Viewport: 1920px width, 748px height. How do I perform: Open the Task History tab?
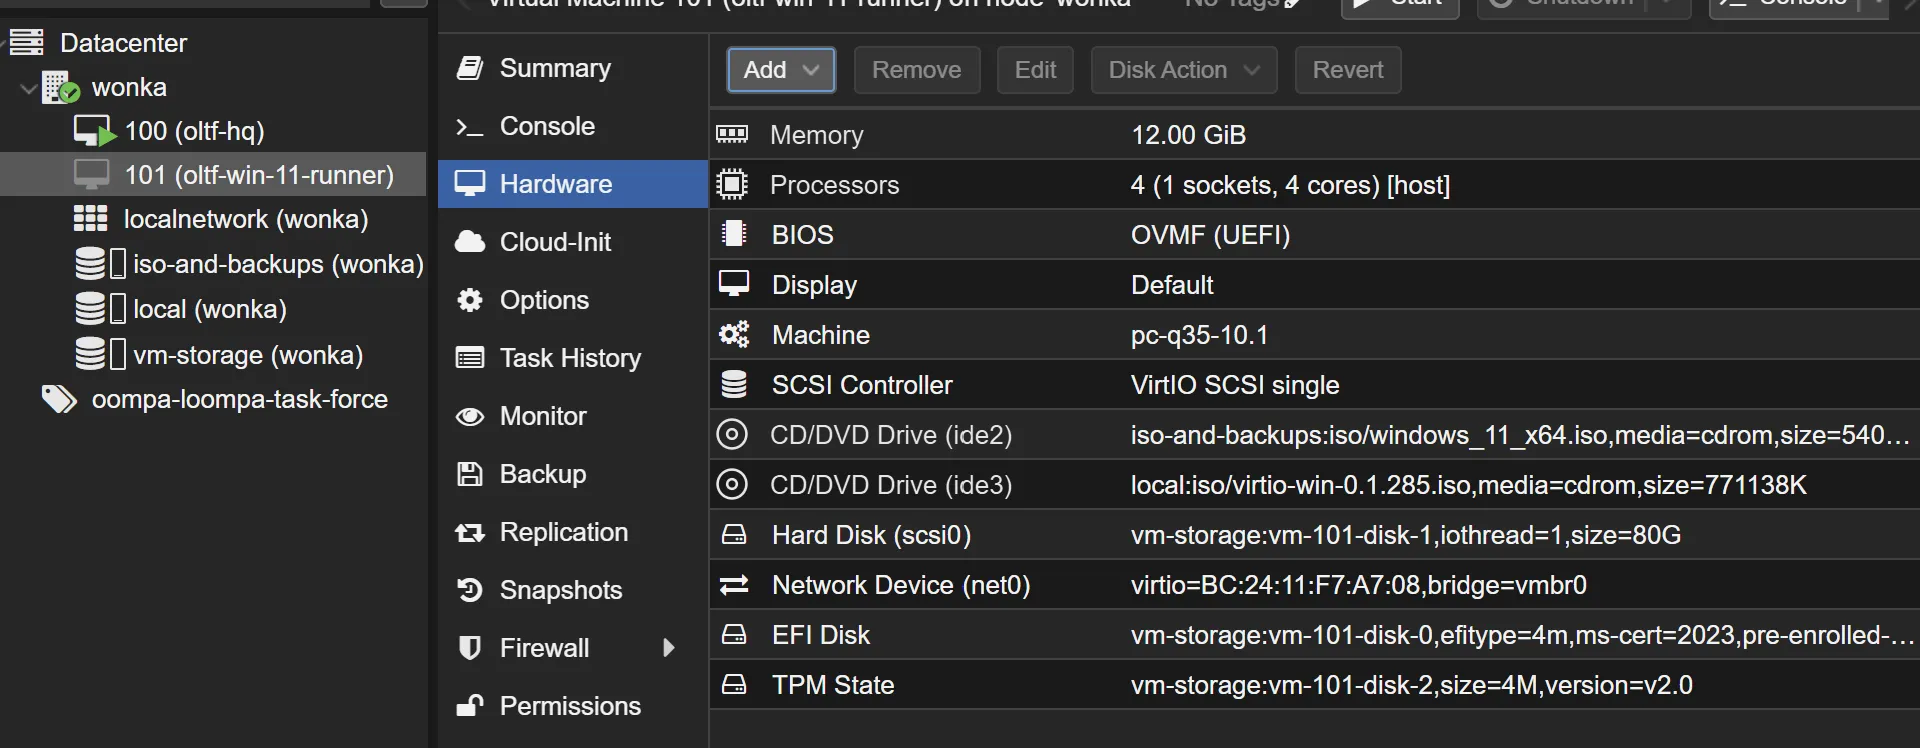click(573, 358)
